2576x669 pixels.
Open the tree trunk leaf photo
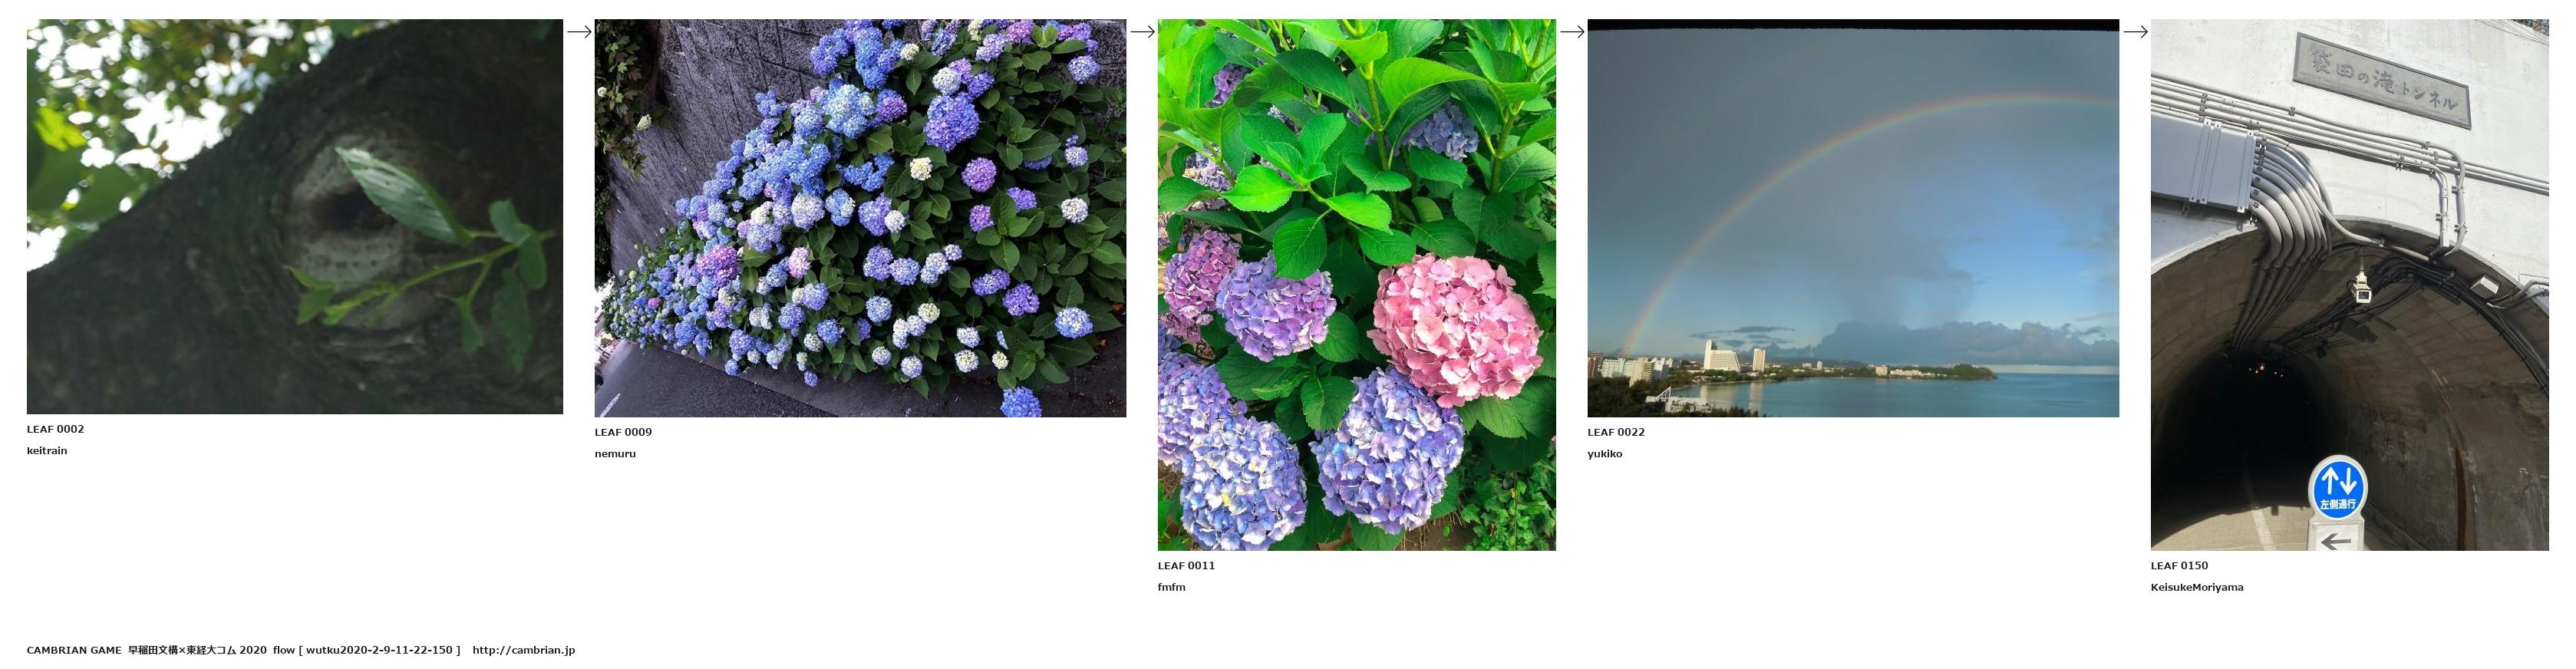(295, 216)
